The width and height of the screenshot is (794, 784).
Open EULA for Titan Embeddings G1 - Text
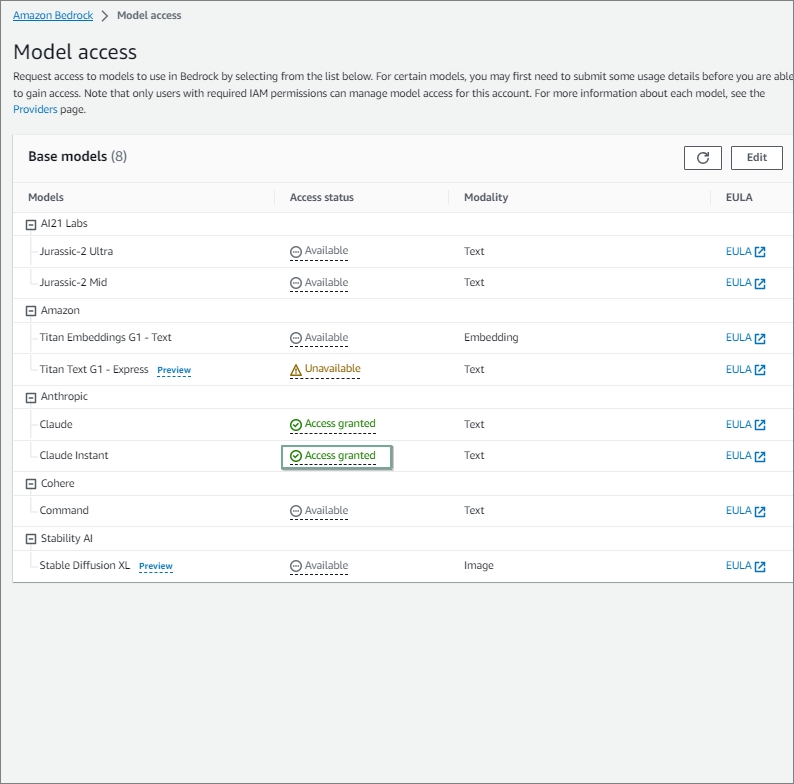(x=745, y=338)
